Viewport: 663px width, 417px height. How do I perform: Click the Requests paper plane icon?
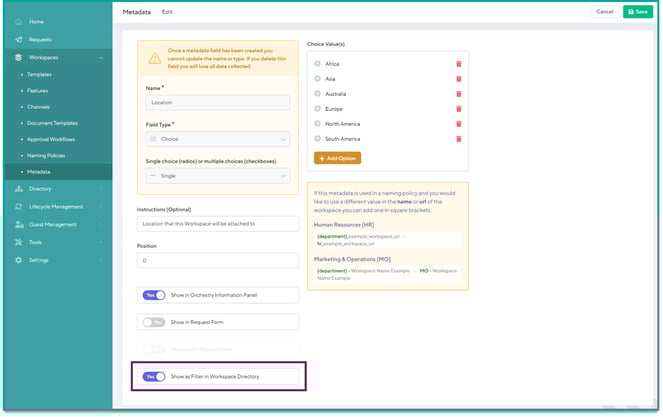tap(18, 39)
